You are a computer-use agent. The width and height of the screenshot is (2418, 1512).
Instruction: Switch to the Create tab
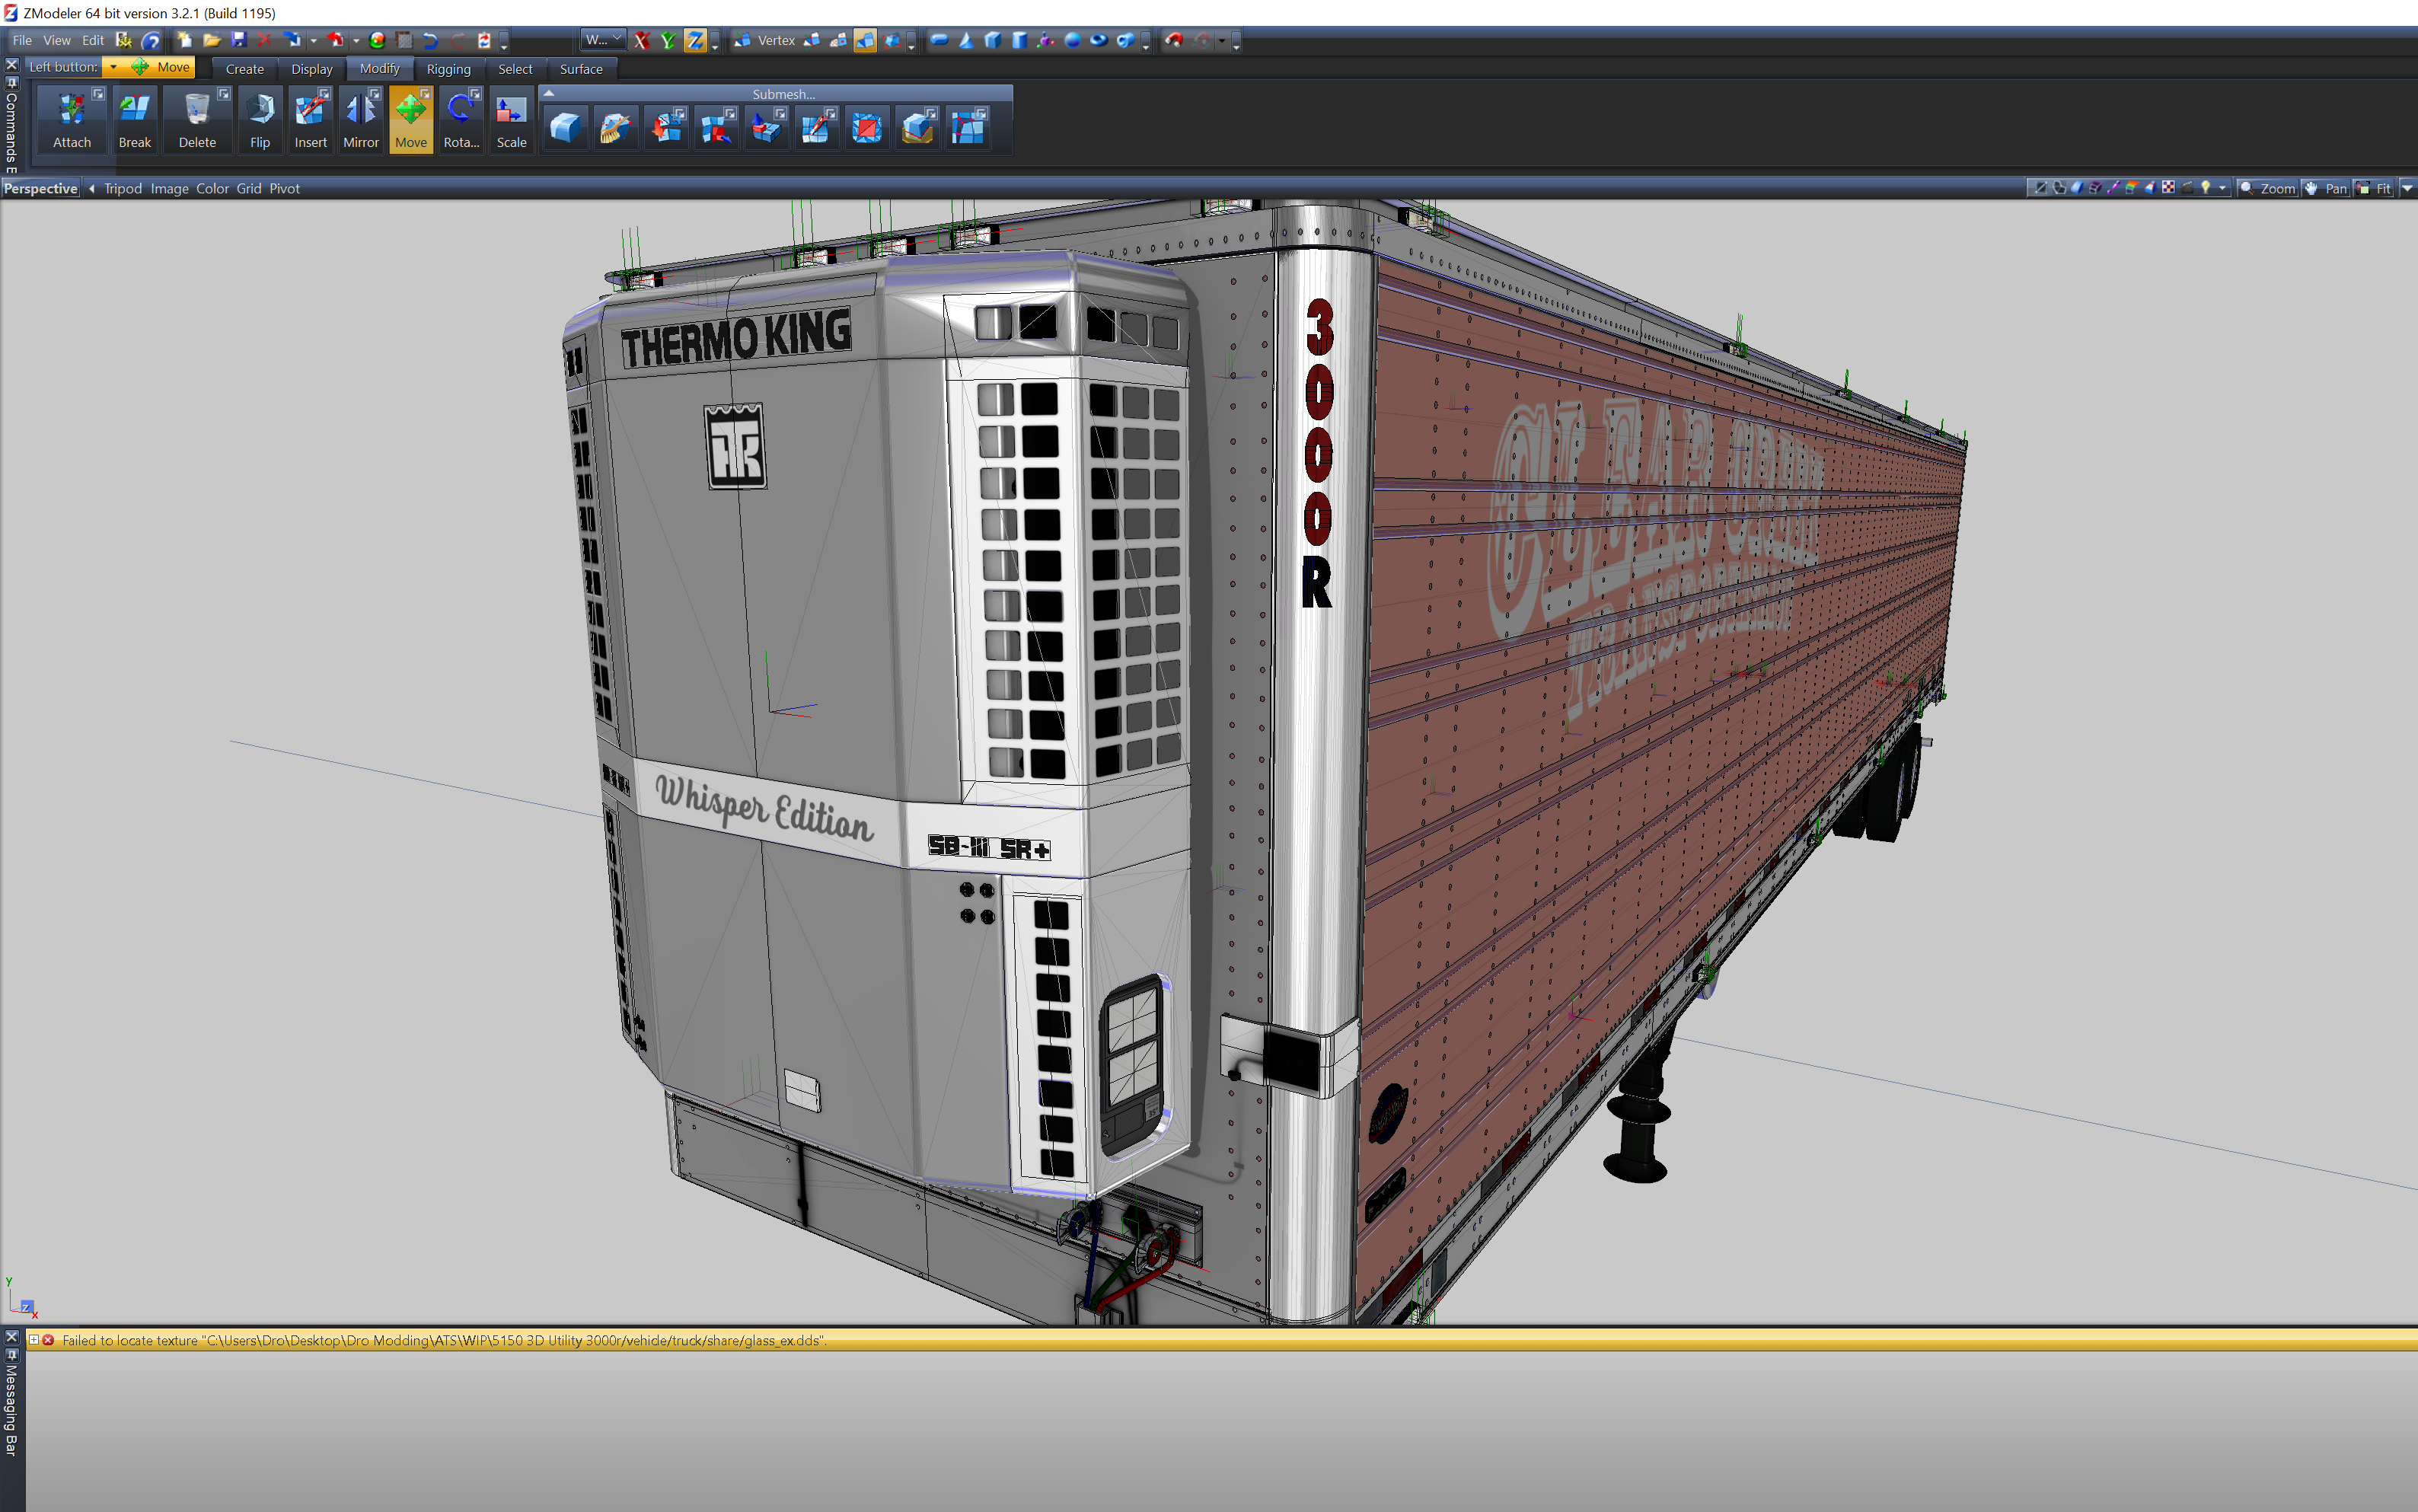245,69
